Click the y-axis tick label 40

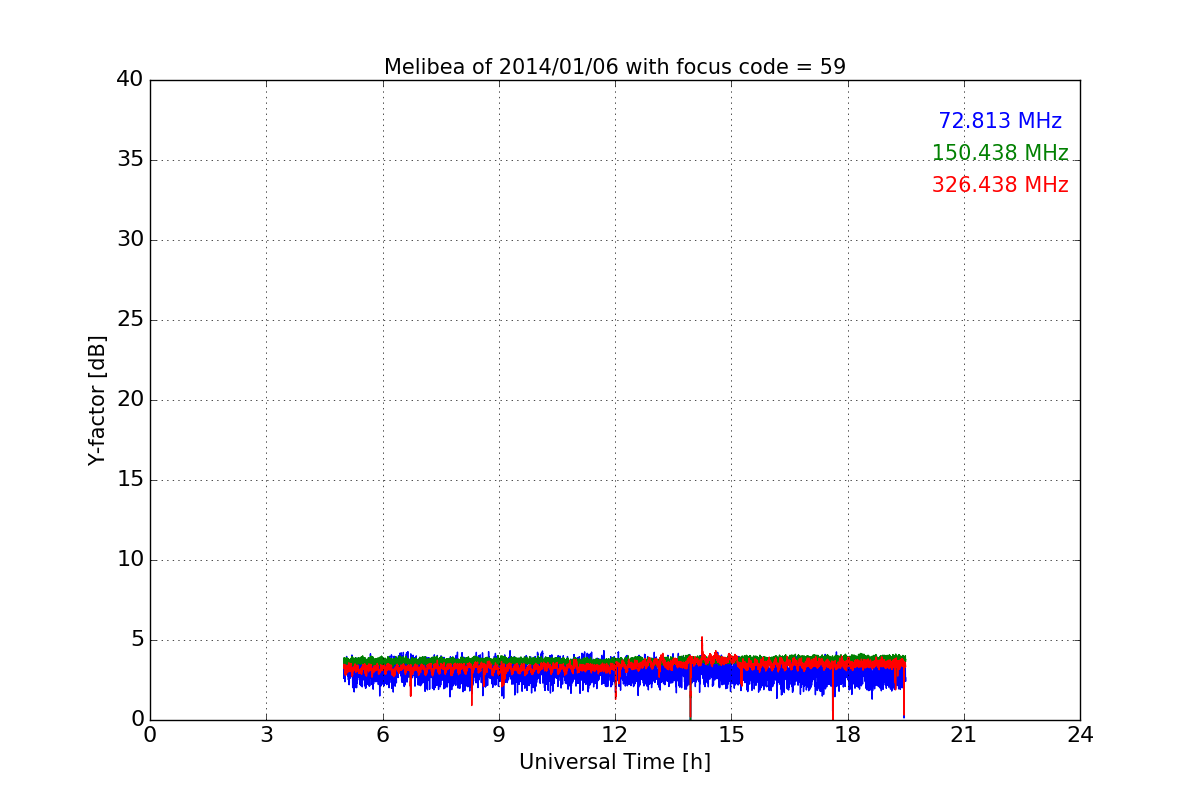[x=130, y=80]
